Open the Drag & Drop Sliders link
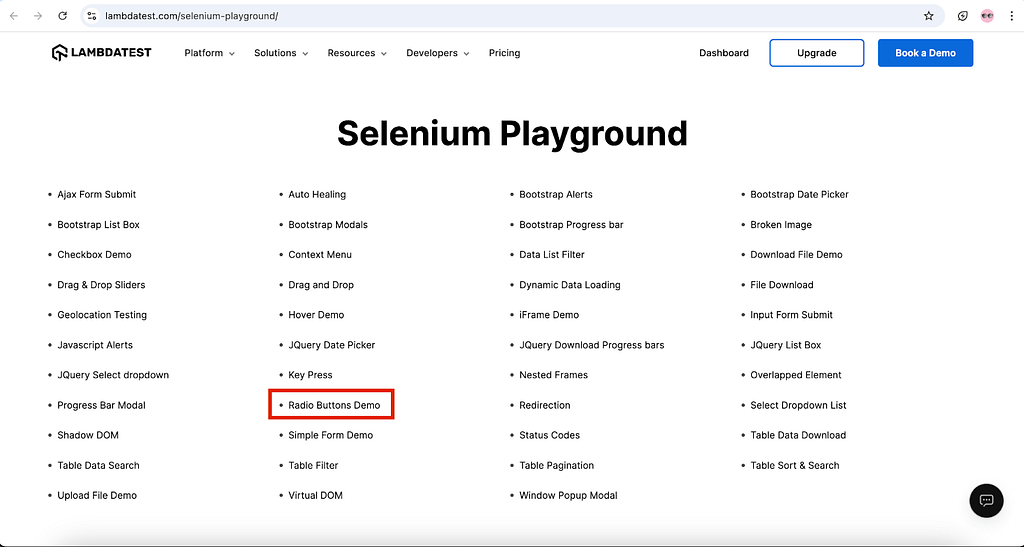 (x=101, y=285)
